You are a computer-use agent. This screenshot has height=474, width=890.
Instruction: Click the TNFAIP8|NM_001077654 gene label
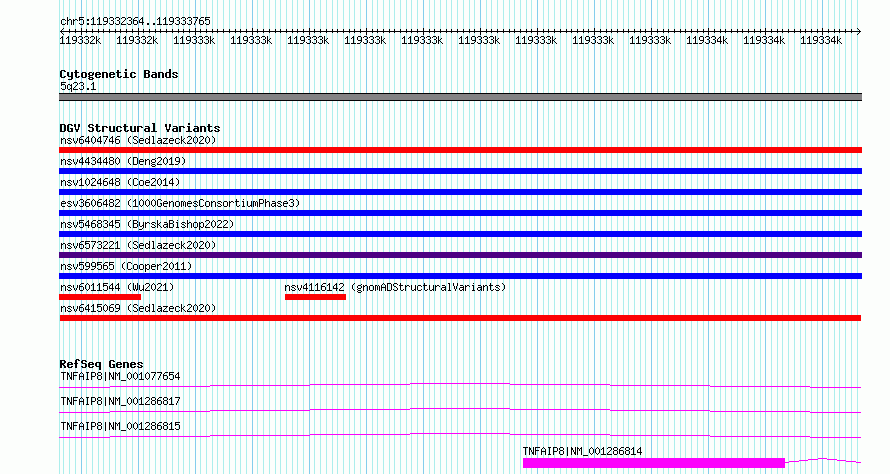[x=120, y=376]
